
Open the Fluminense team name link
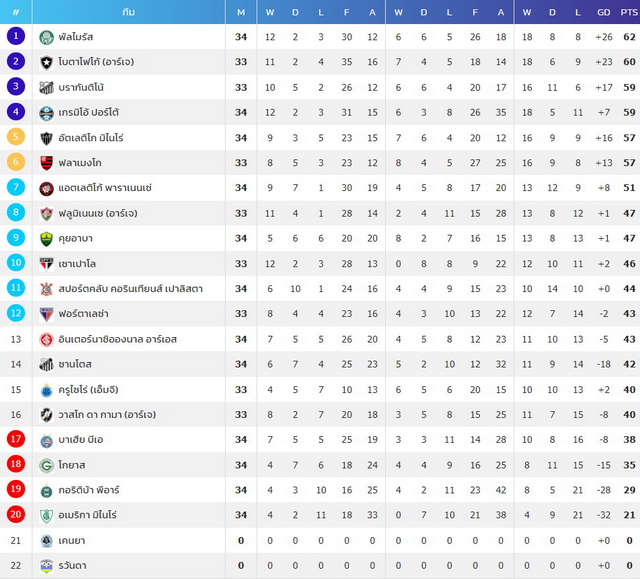98,213
